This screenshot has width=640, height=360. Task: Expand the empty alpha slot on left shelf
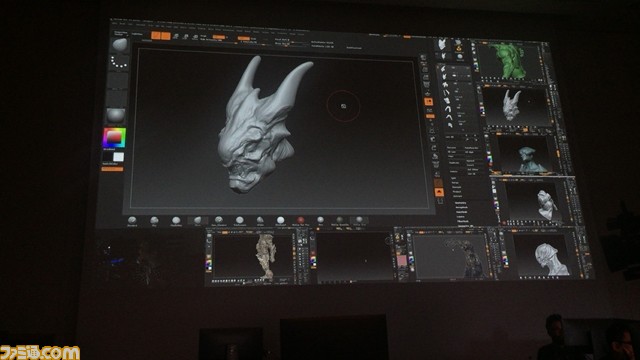(118, 80)
